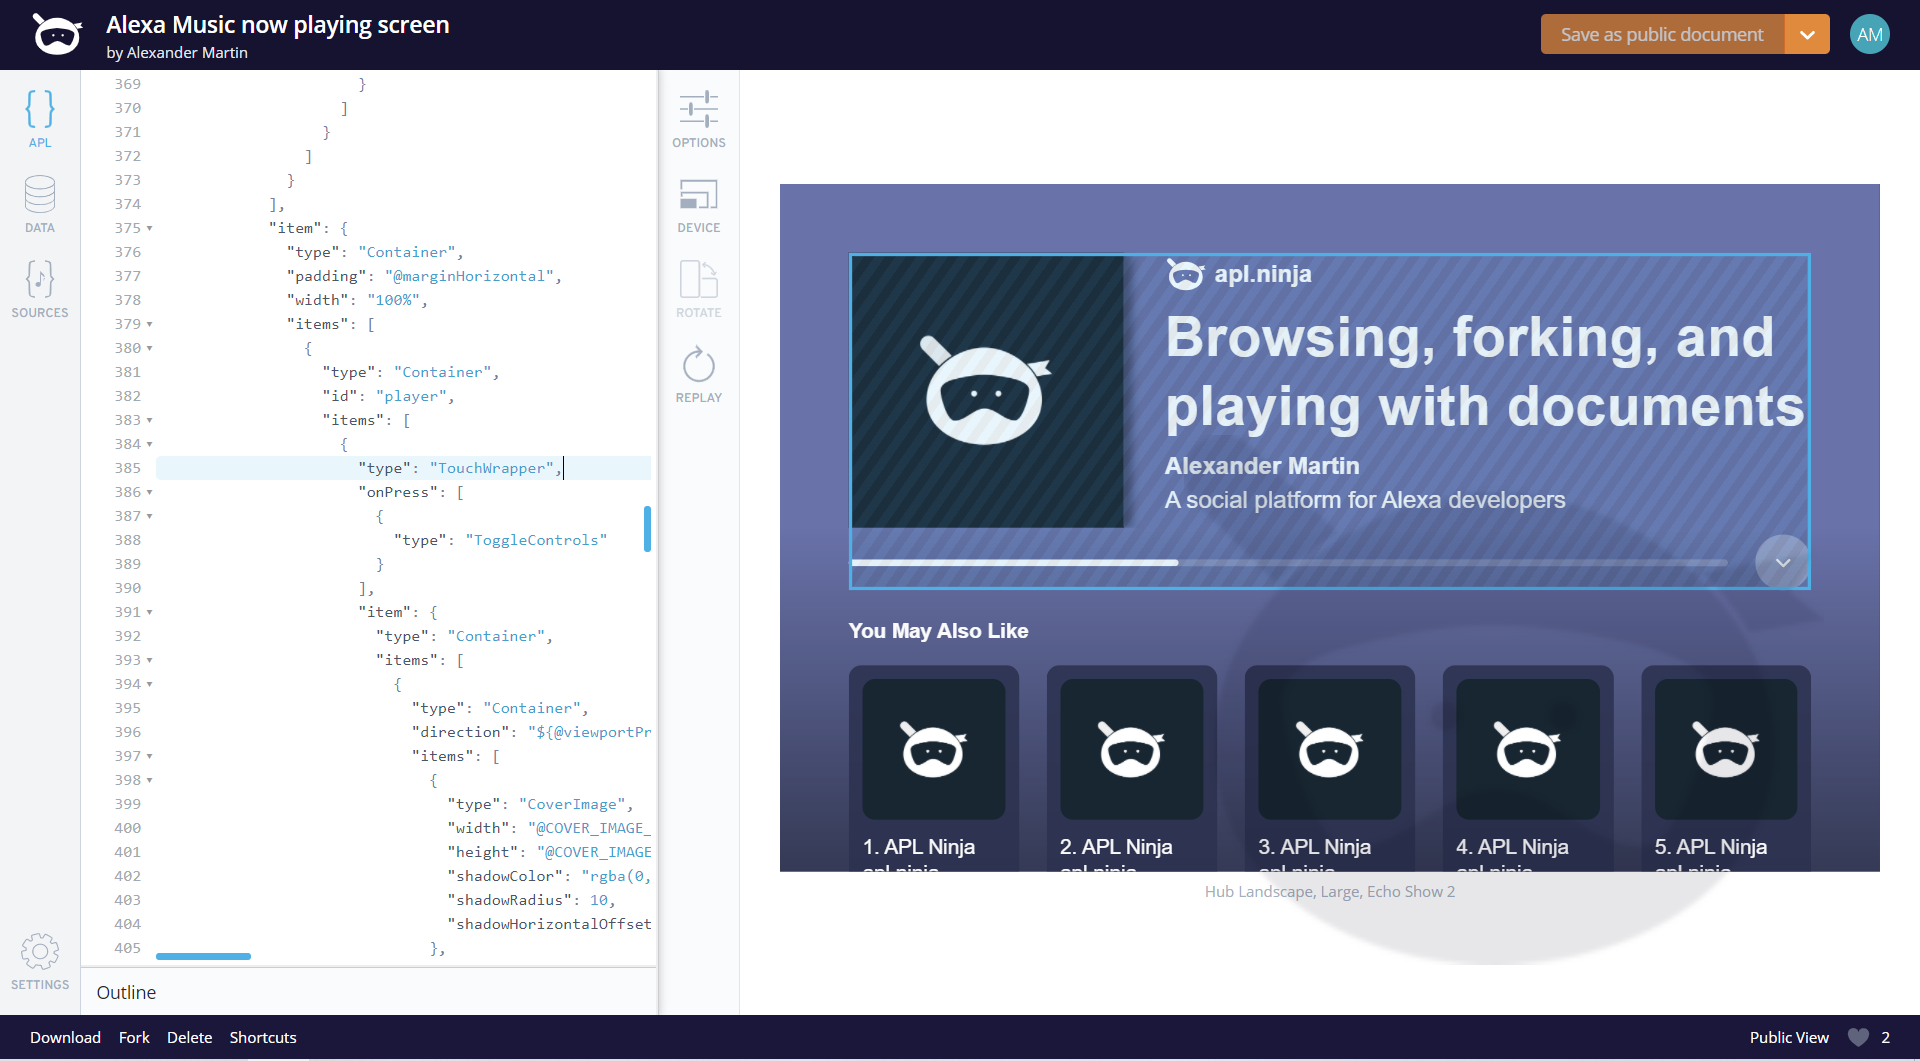
Task: Click the large album cover image
Action: pyautogui.click(x=987, y=391)
